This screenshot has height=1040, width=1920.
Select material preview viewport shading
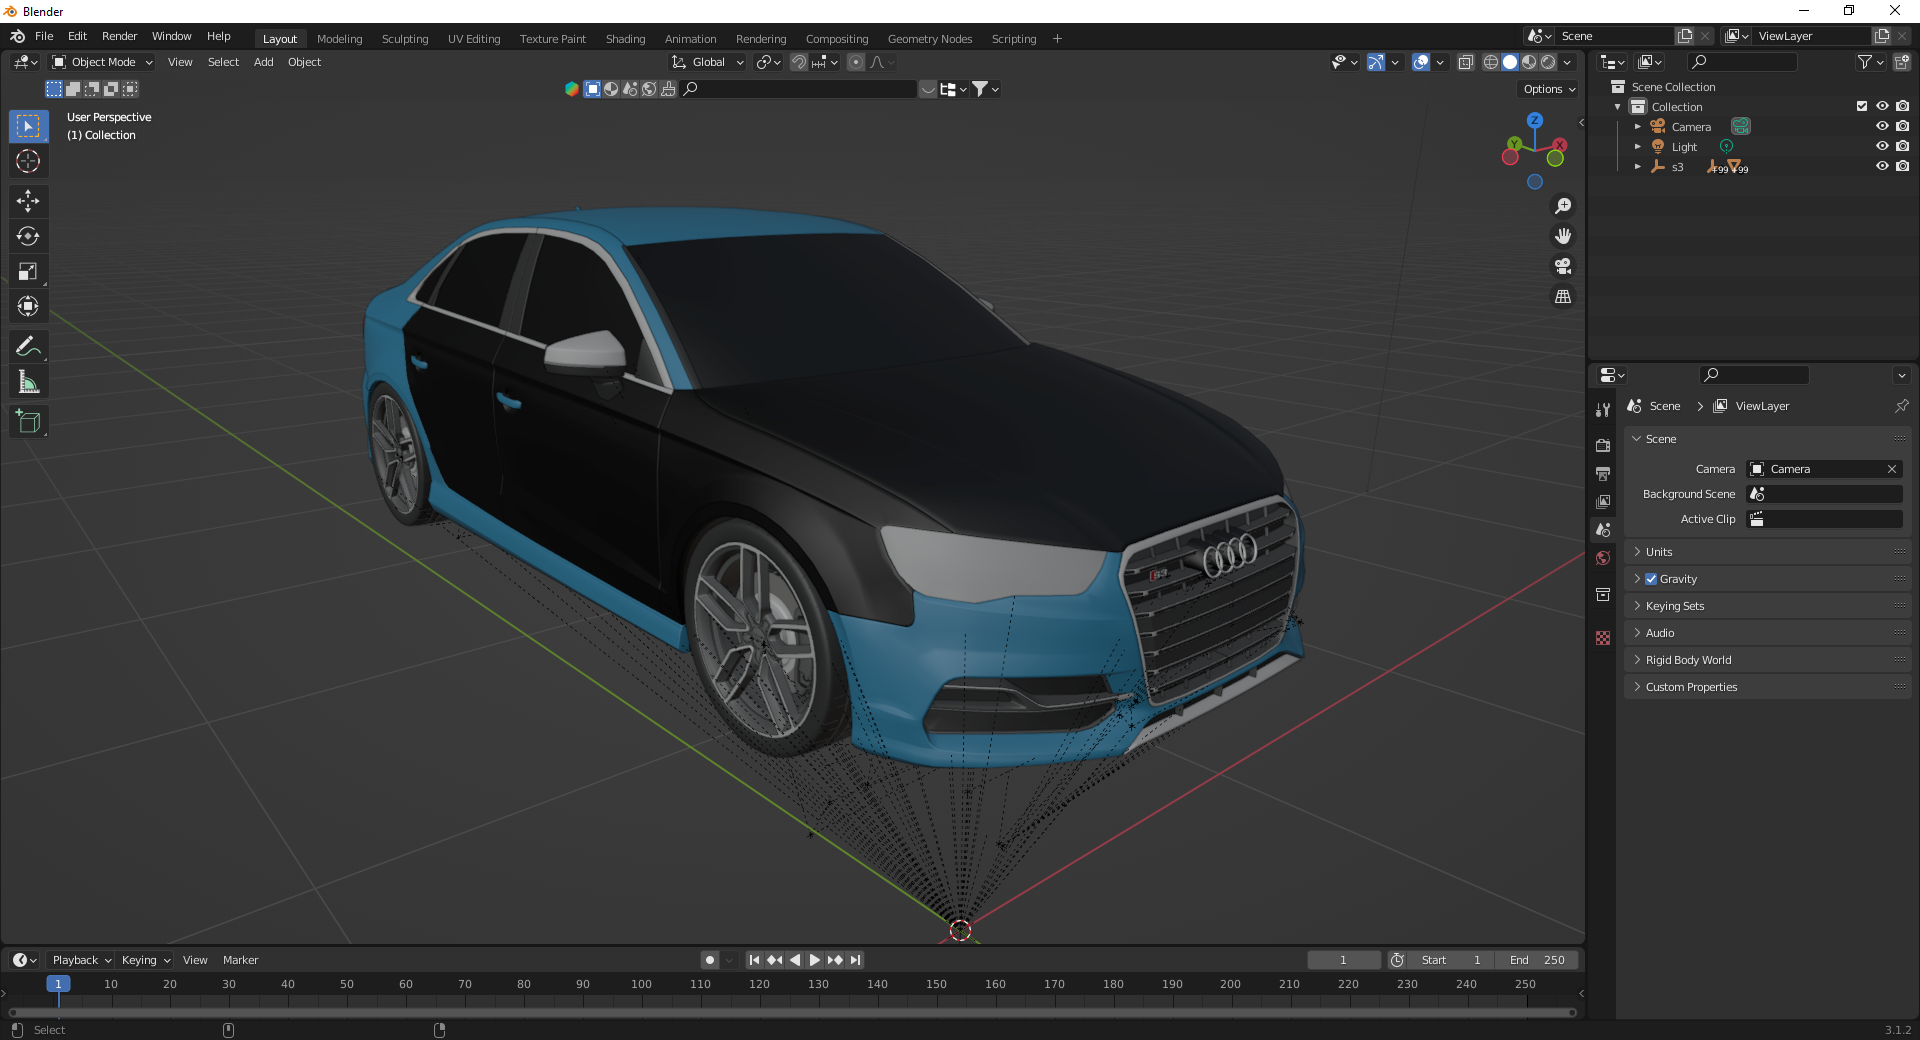(1529, 62)
